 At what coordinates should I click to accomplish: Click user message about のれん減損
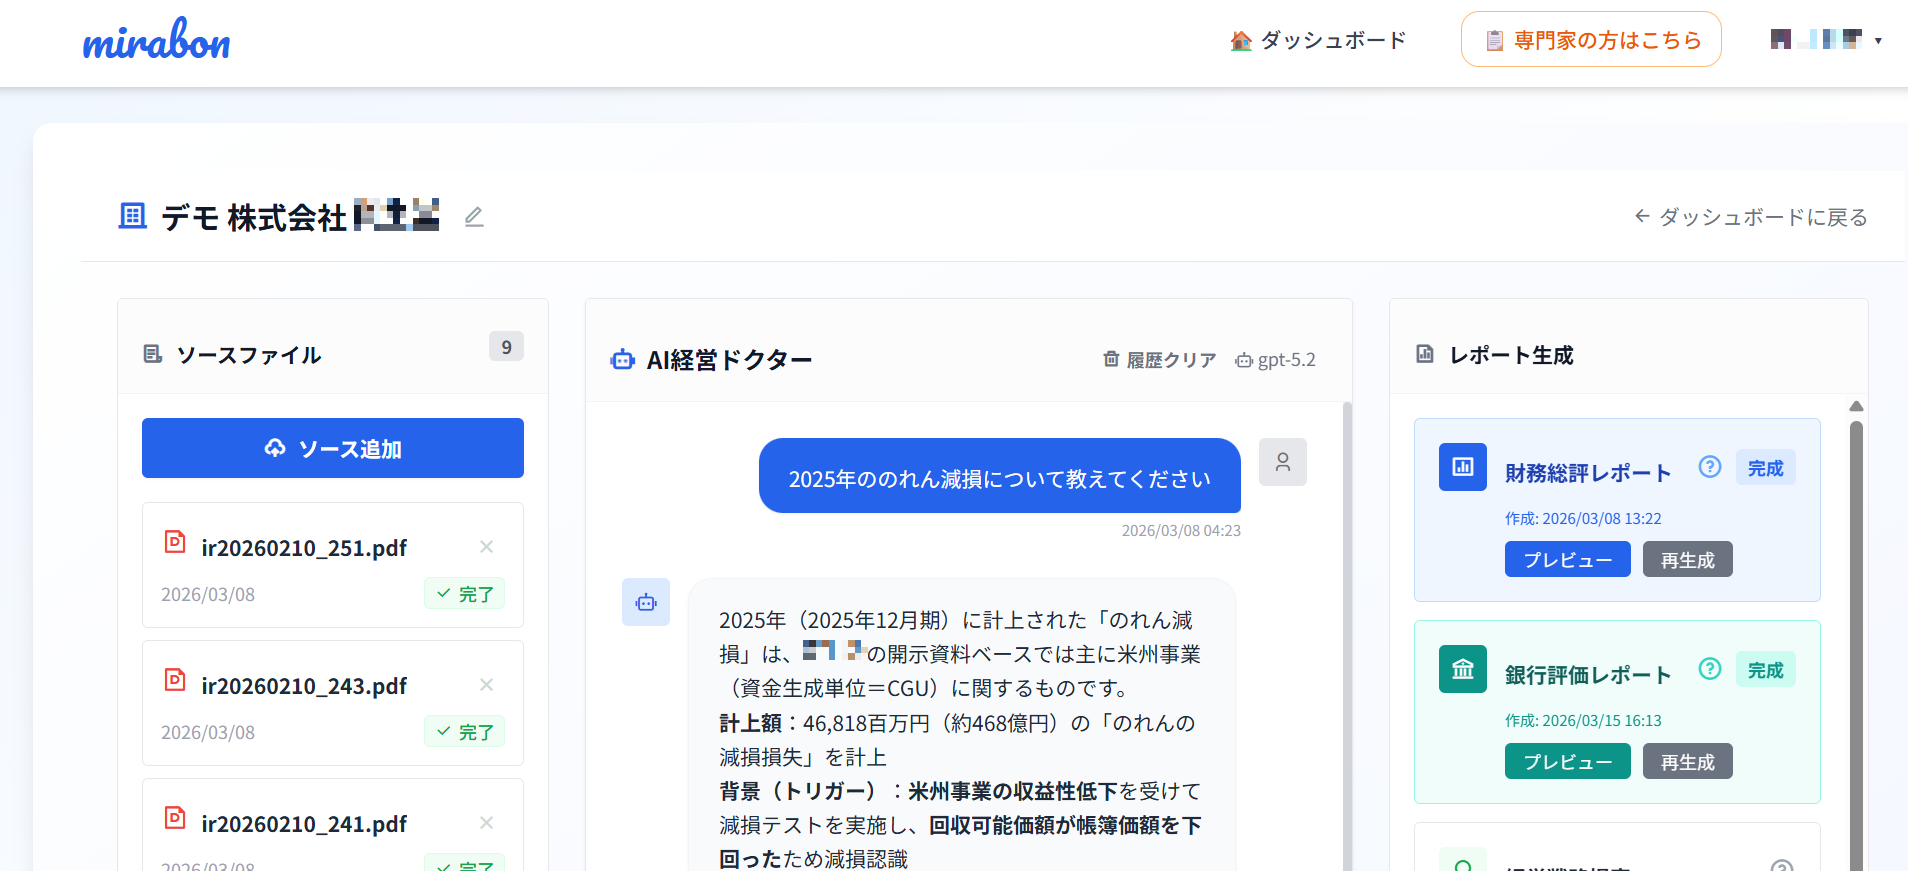tap(1000, 476)
